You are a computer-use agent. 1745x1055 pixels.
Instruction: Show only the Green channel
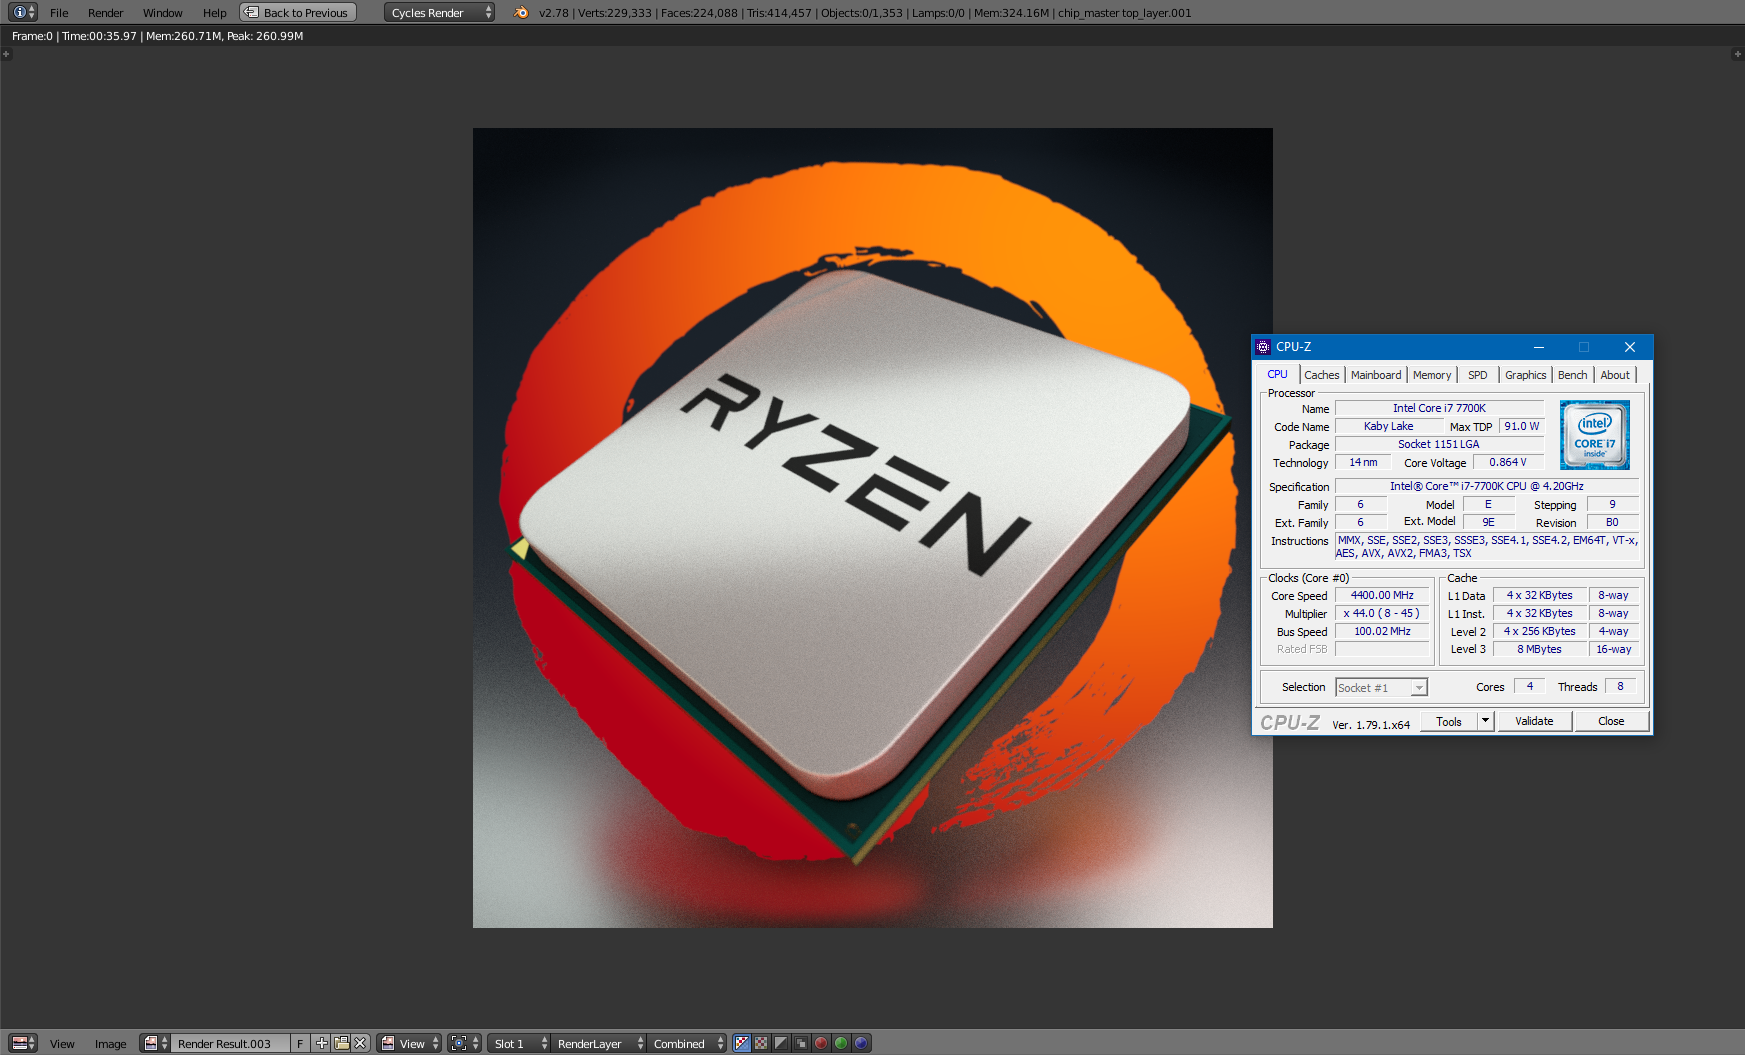pos(841,1043)
